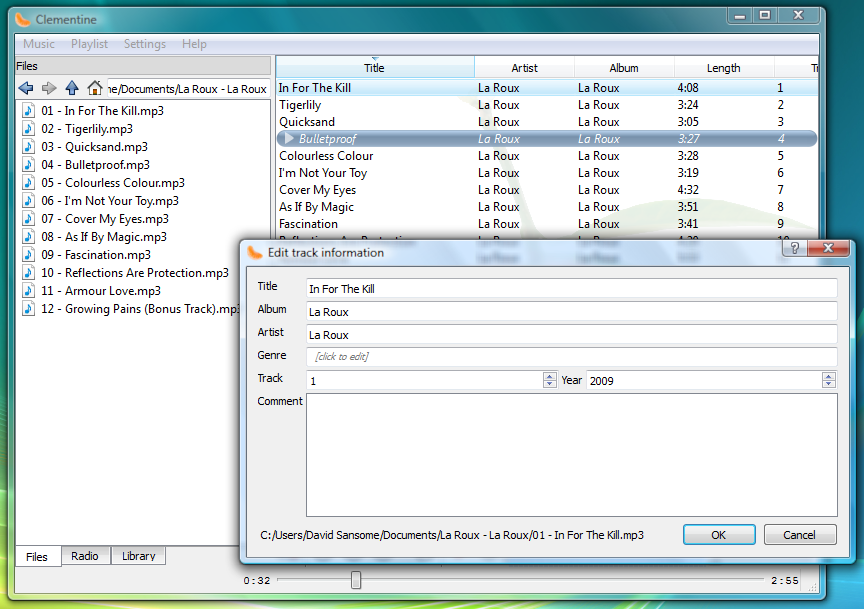Image resolution: width=864 pixels, height=609 pixels.
Task: Click the Genre field to edit
Action: (570, 357)
